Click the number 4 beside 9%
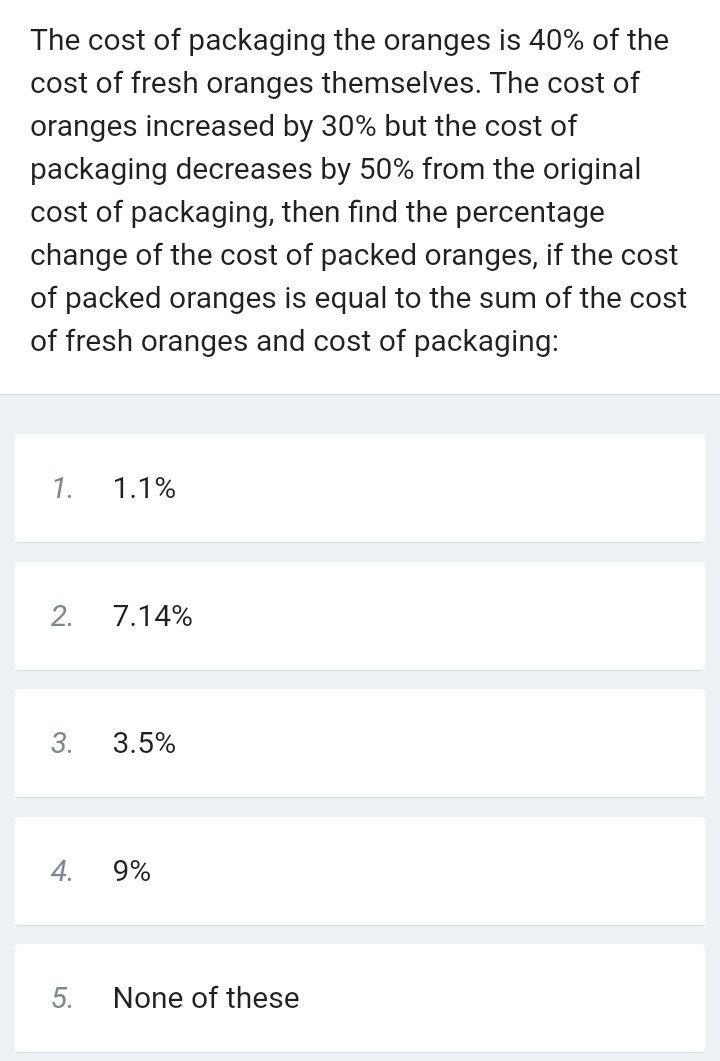 pyautogui.click(x=60, y=871)
